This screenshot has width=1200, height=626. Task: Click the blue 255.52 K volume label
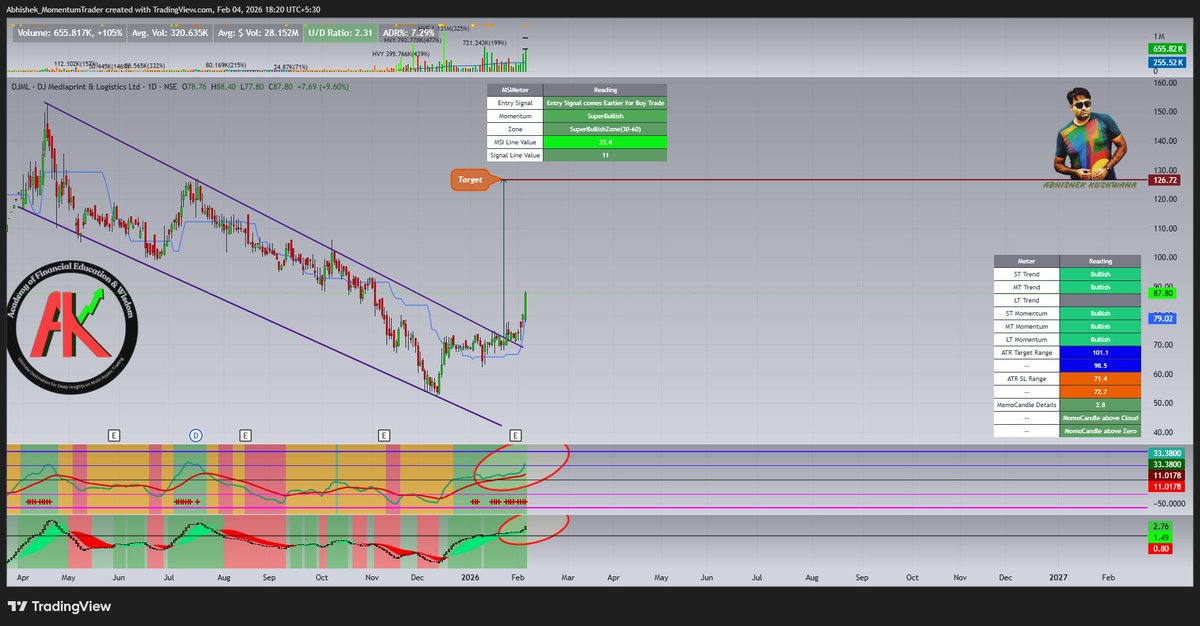tap(1166, 62)
